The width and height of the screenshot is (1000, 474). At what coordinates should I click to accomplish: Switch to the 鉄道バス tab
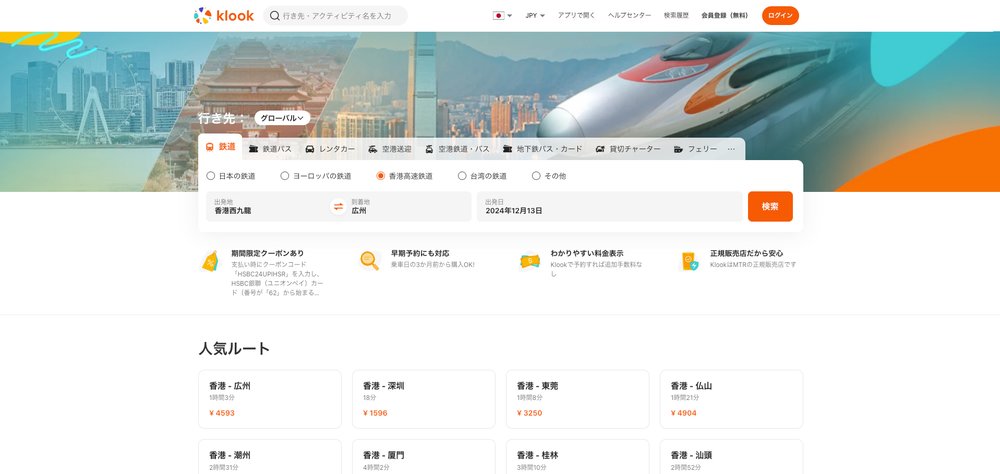(x=270, y=149)
